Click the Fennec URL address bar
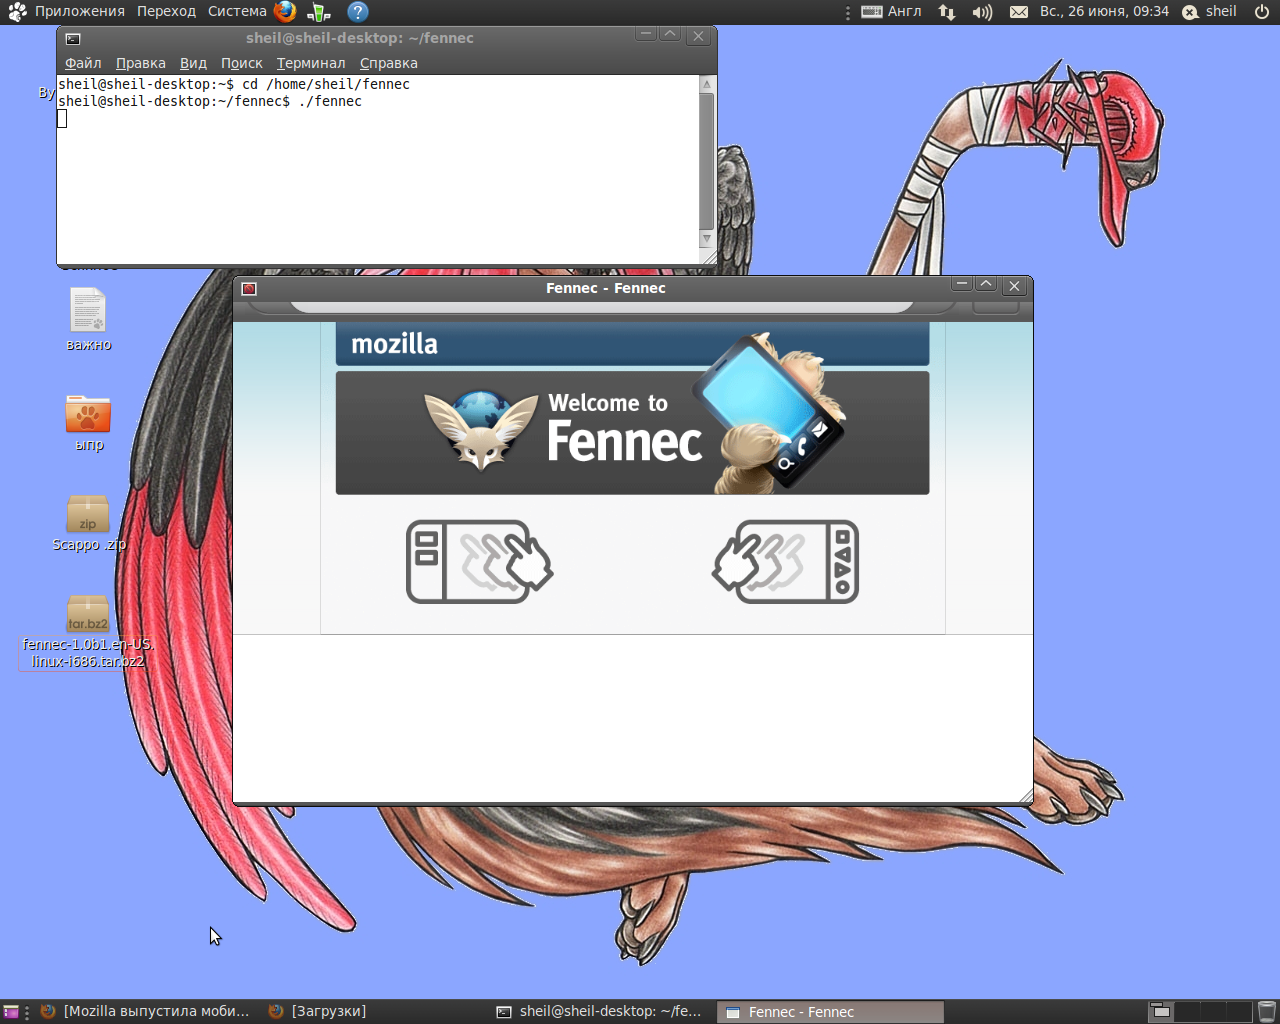This screenshot has width=1280, height=1024. (x=601, y=308)
